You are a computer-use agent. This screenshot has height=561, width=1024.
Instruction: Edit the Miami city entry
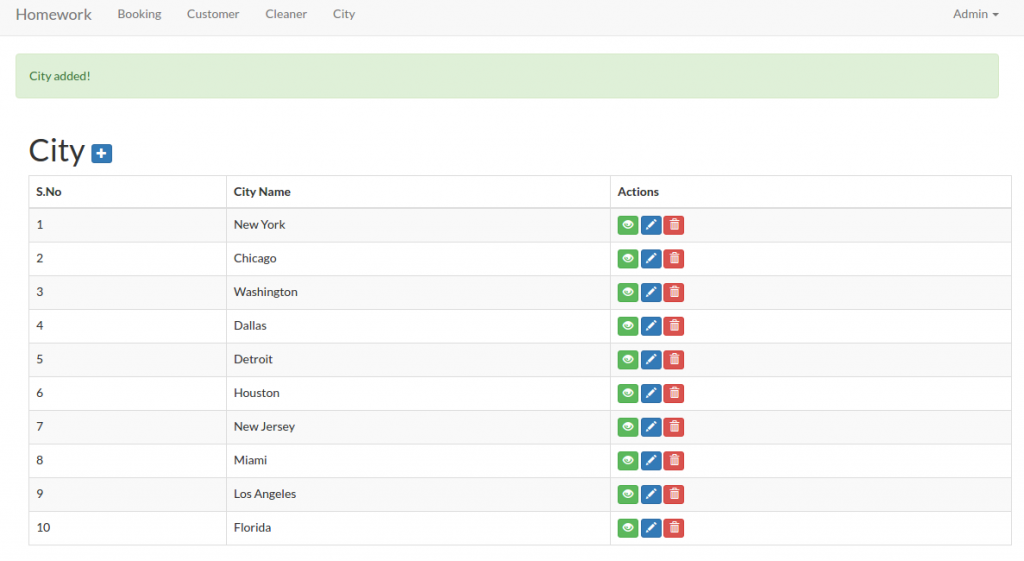tap(651, 460)
